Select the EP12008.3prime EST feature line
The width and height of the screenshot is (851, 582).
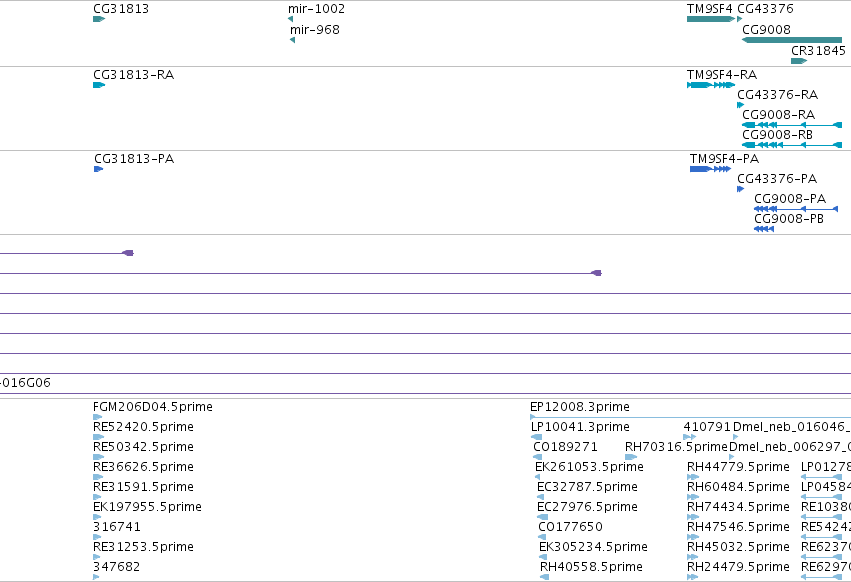click(690, 417)
